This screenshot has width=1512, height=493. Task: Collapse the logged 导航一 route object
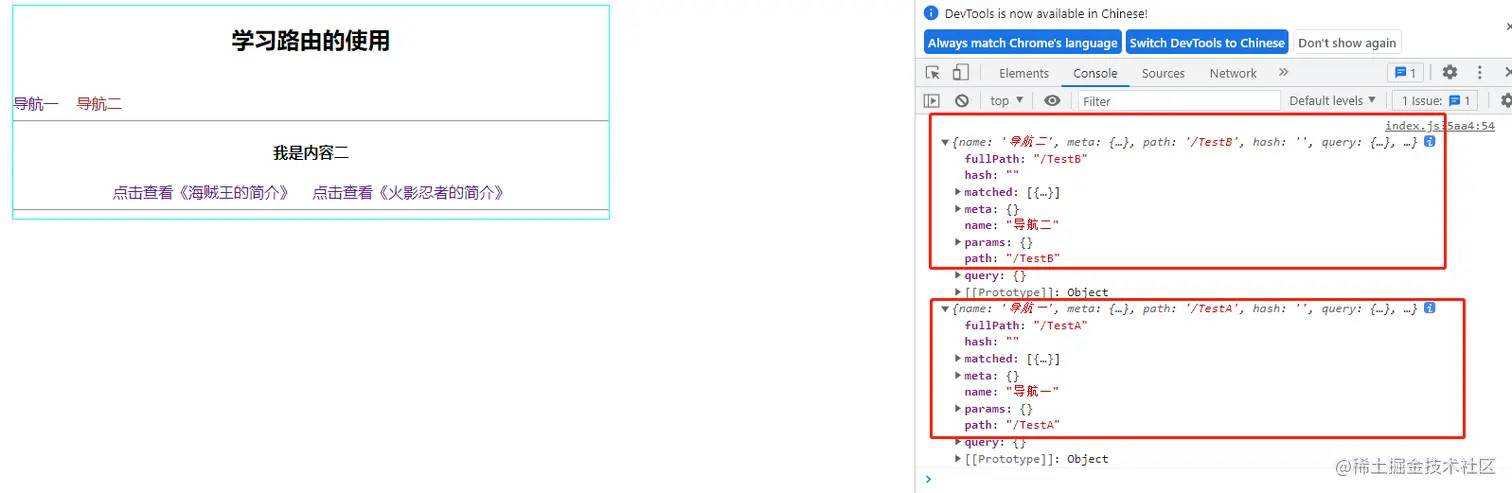point(945,310)
